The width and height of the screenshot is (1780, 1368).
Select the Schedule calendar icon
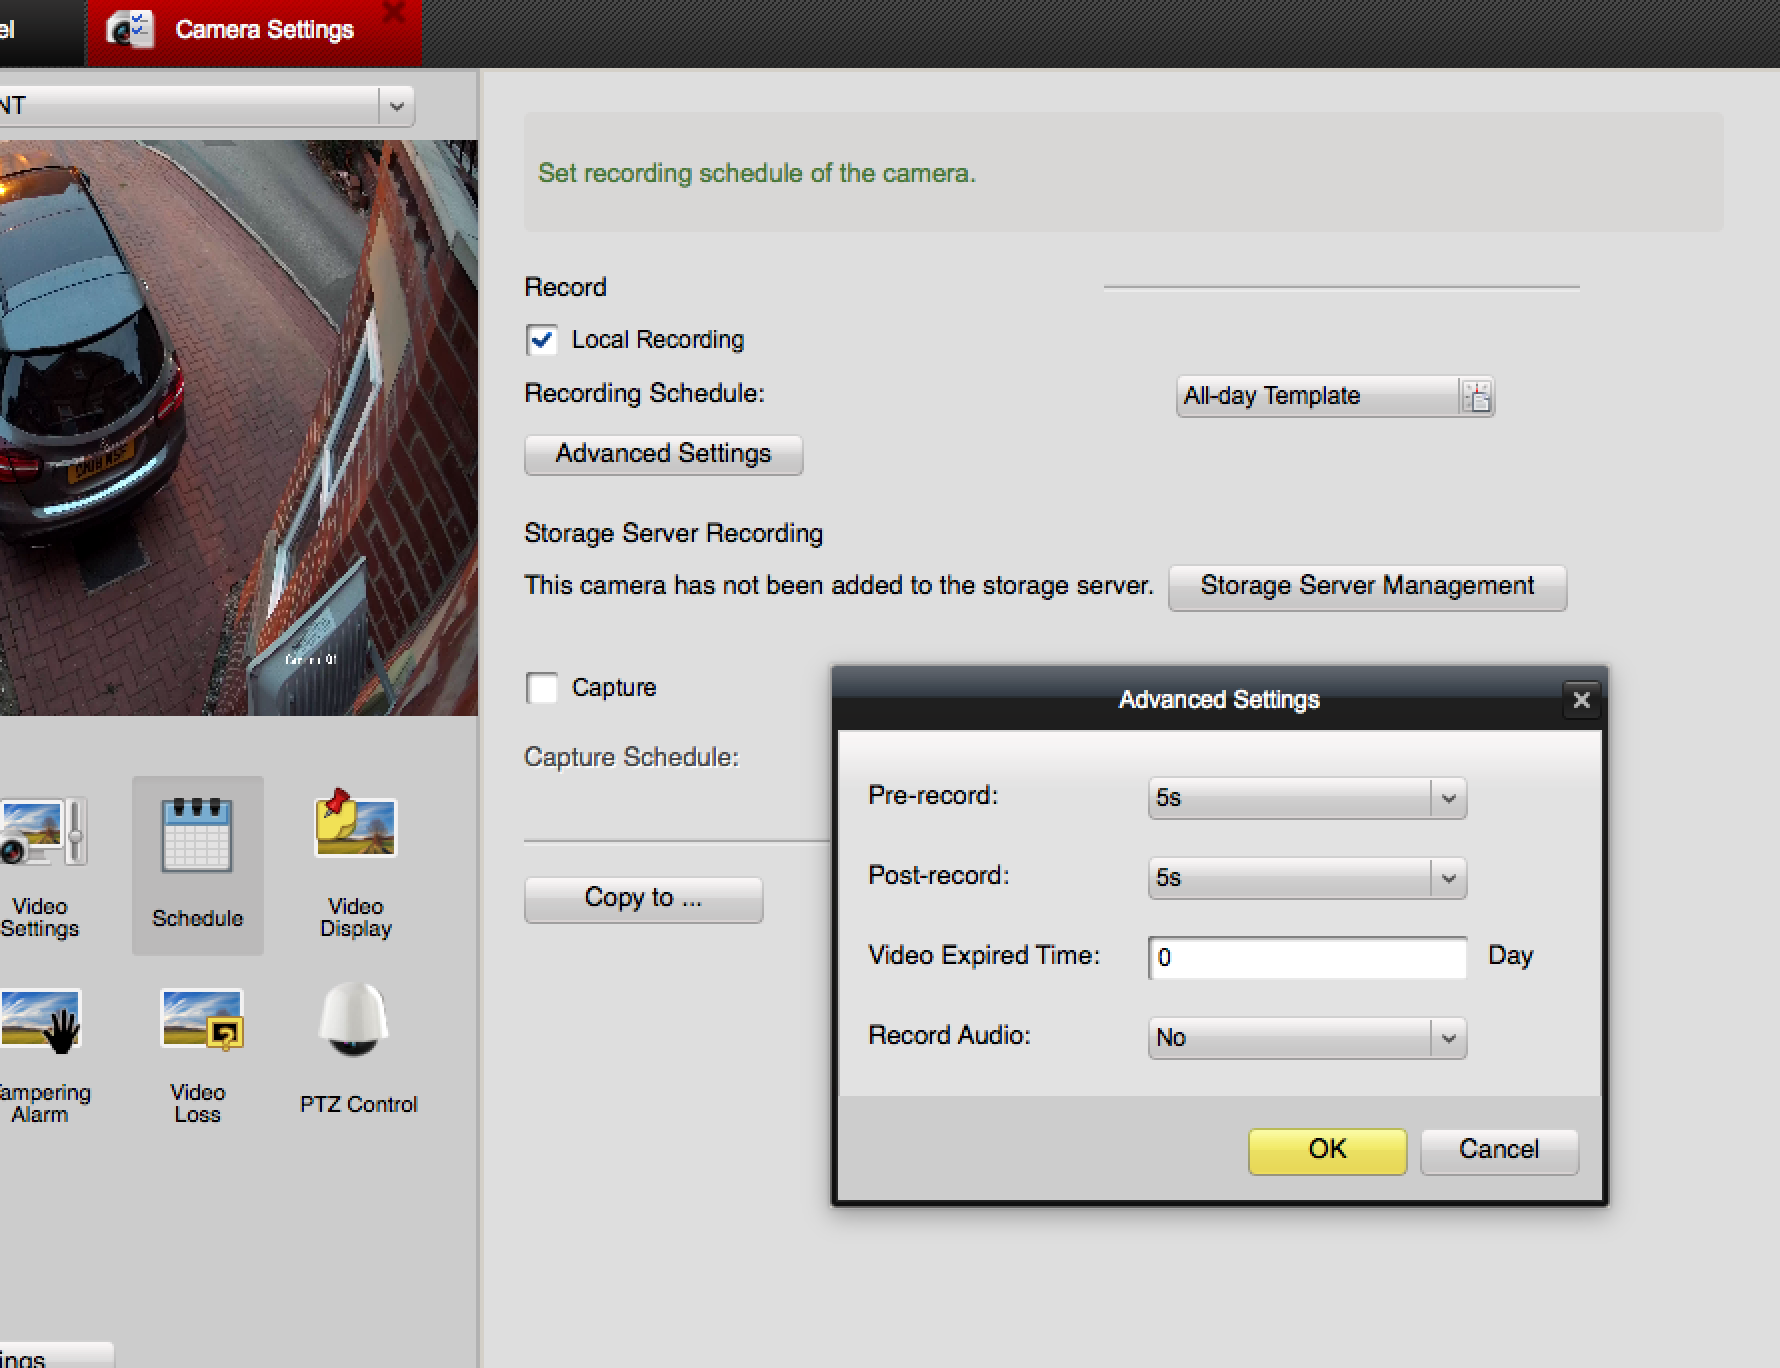197,836
